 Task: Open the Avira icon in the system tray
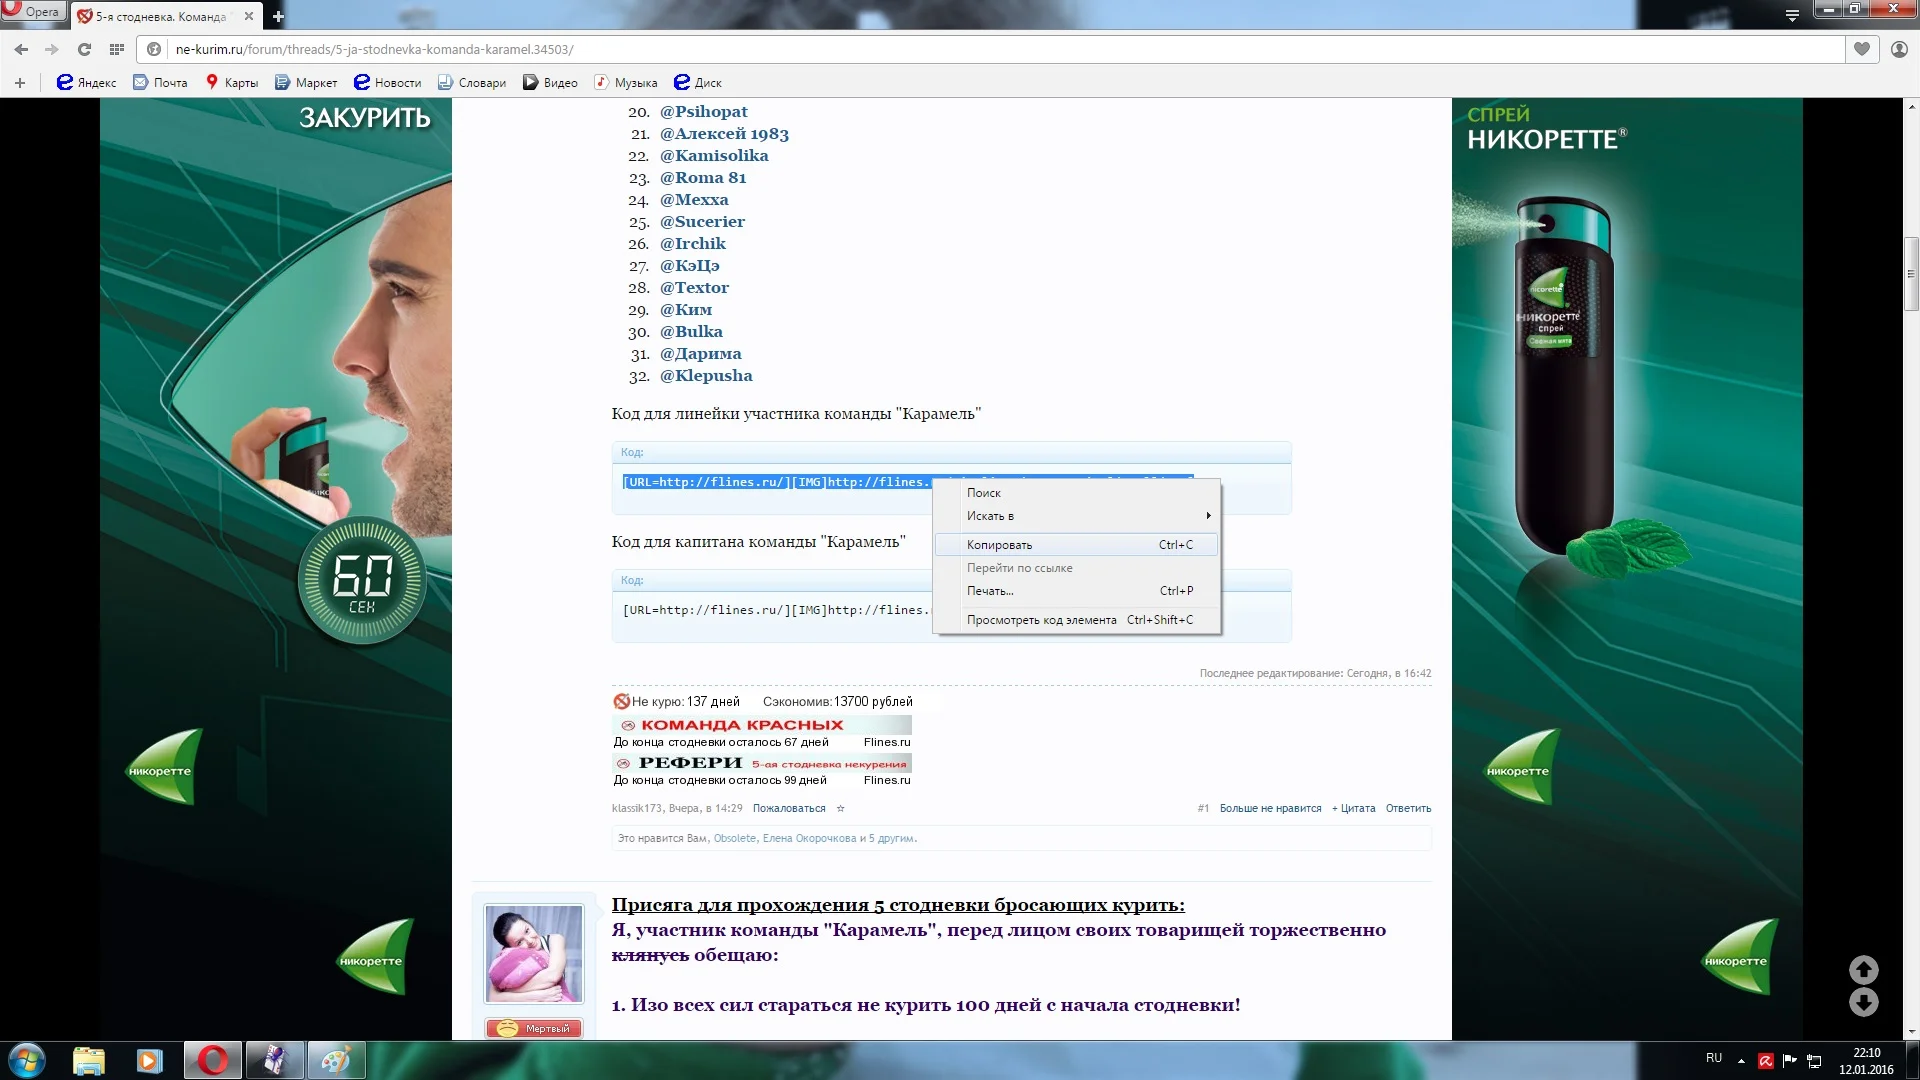pyautogui.click(x=1766, y=1059)
